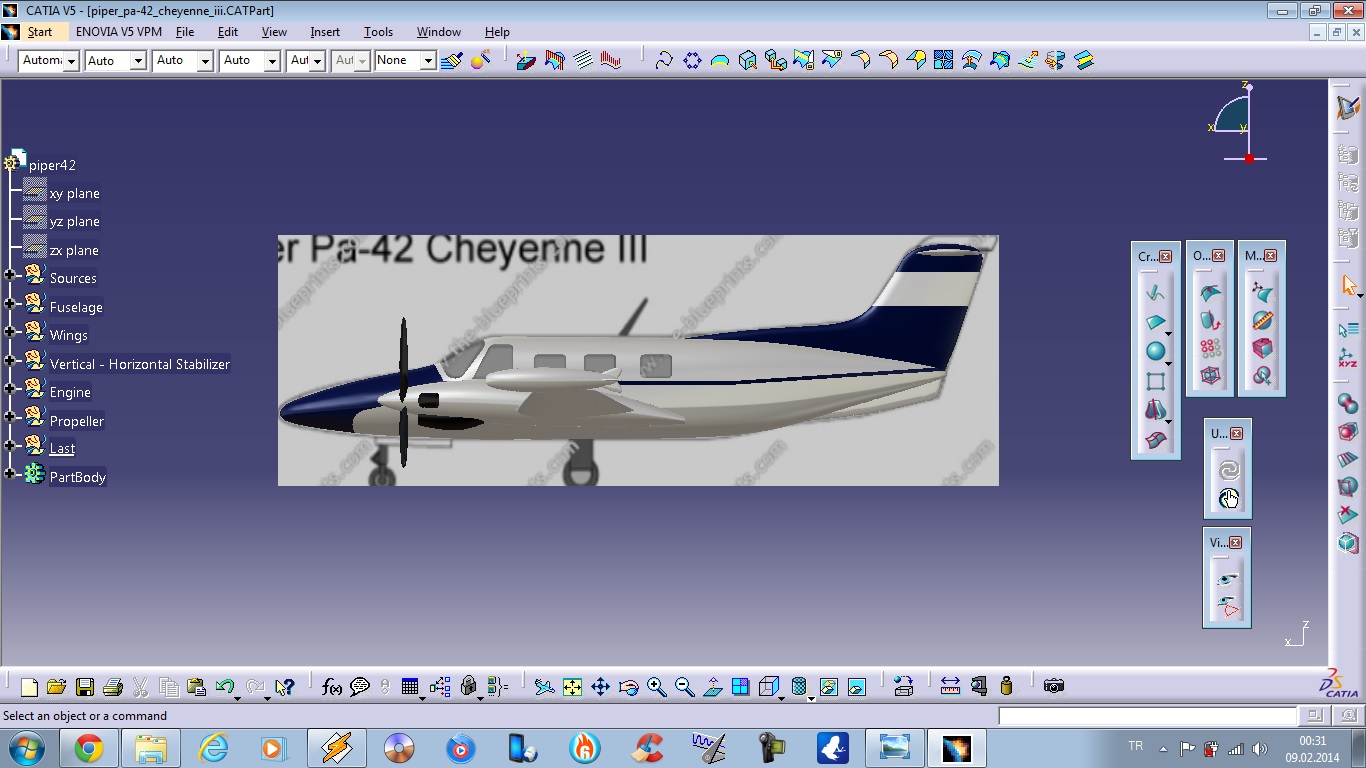Click the New document icon

[29, 687]
